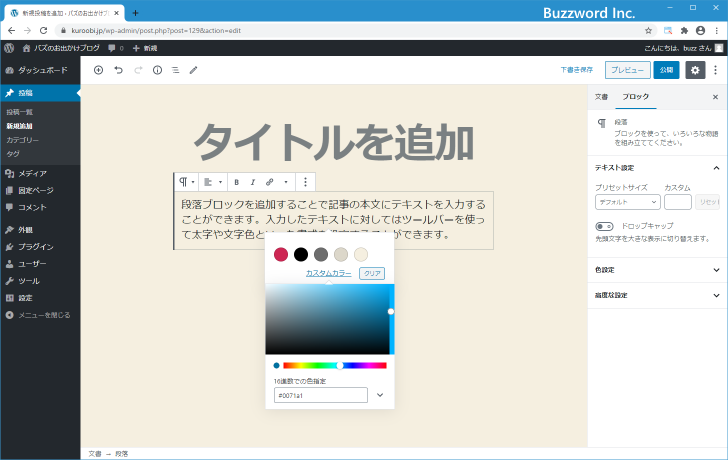The image size is (728, 460).
Task: Click the italic formatting button
Action: coord(252,182)
